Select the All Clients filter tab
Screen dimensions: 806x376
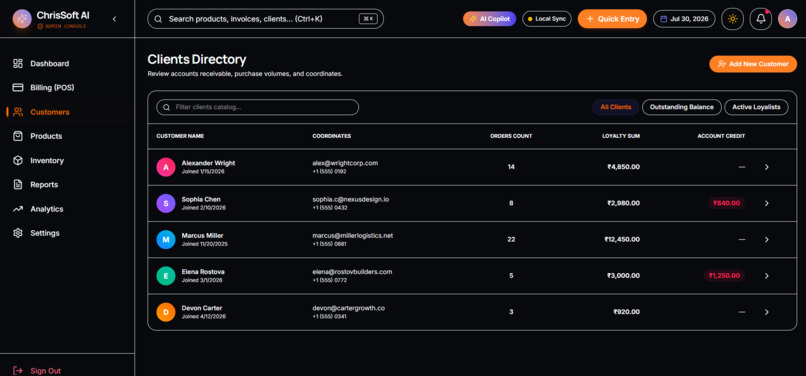[616, 107]
